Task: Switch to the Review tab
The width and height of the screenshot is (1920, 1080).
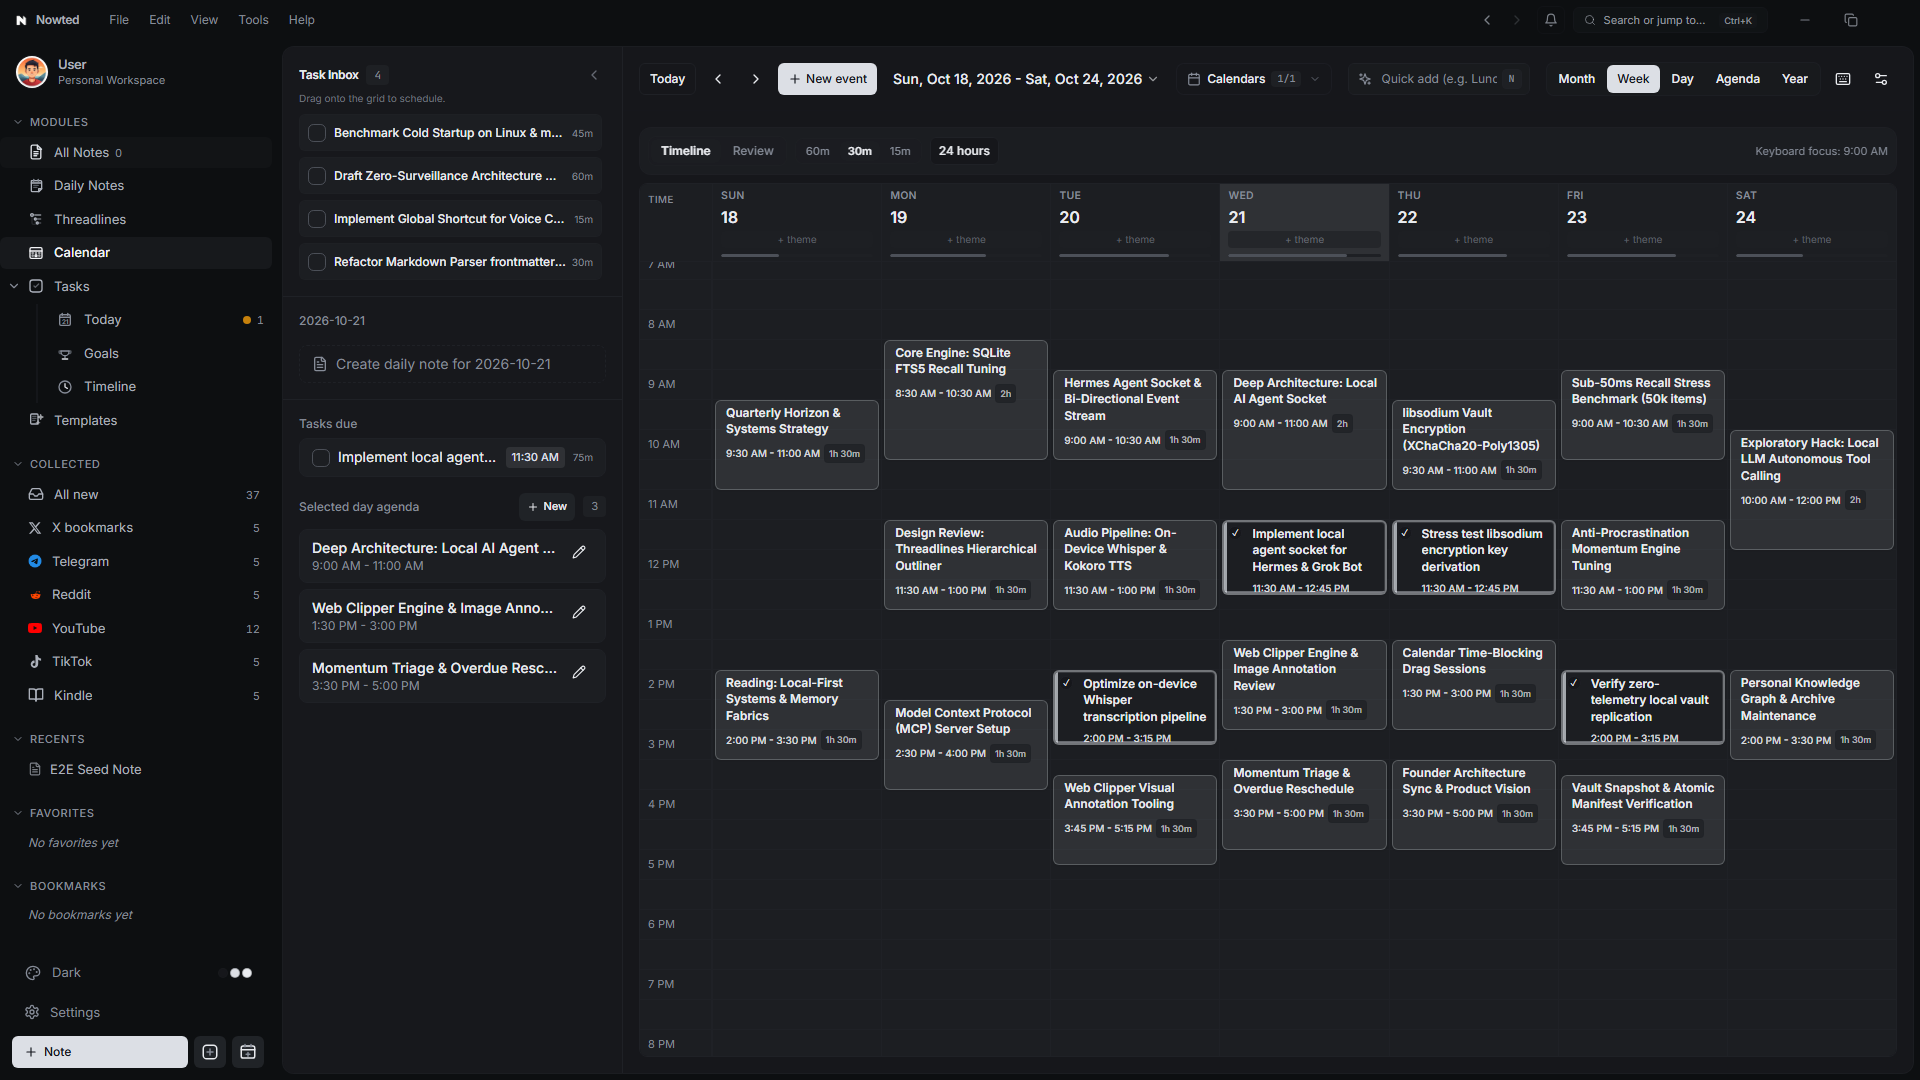Action: [753, 151]
